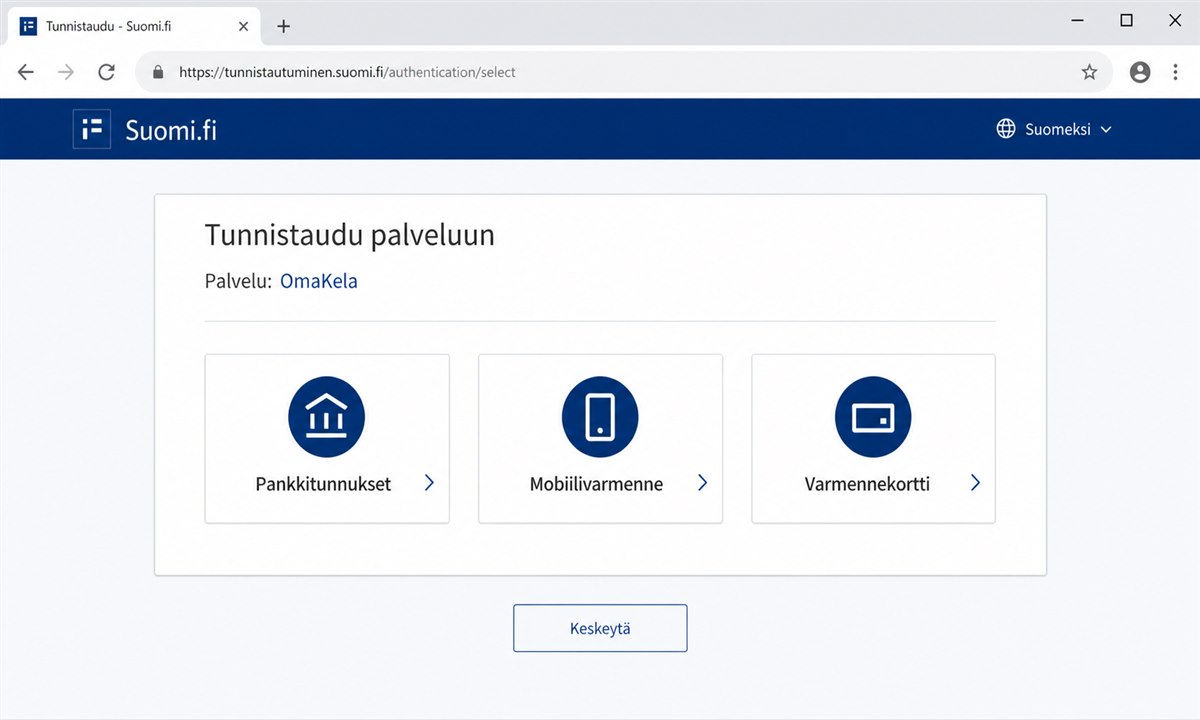This screenshot has width=1200, height=720.
Task: Choose Mobiilivarmenne label text
Action: pyautogui.click(x=596, y=484)
